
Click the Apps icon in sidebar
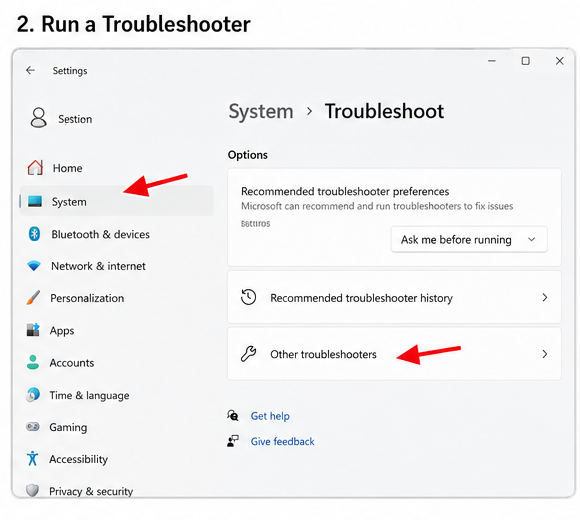[33, 330]
